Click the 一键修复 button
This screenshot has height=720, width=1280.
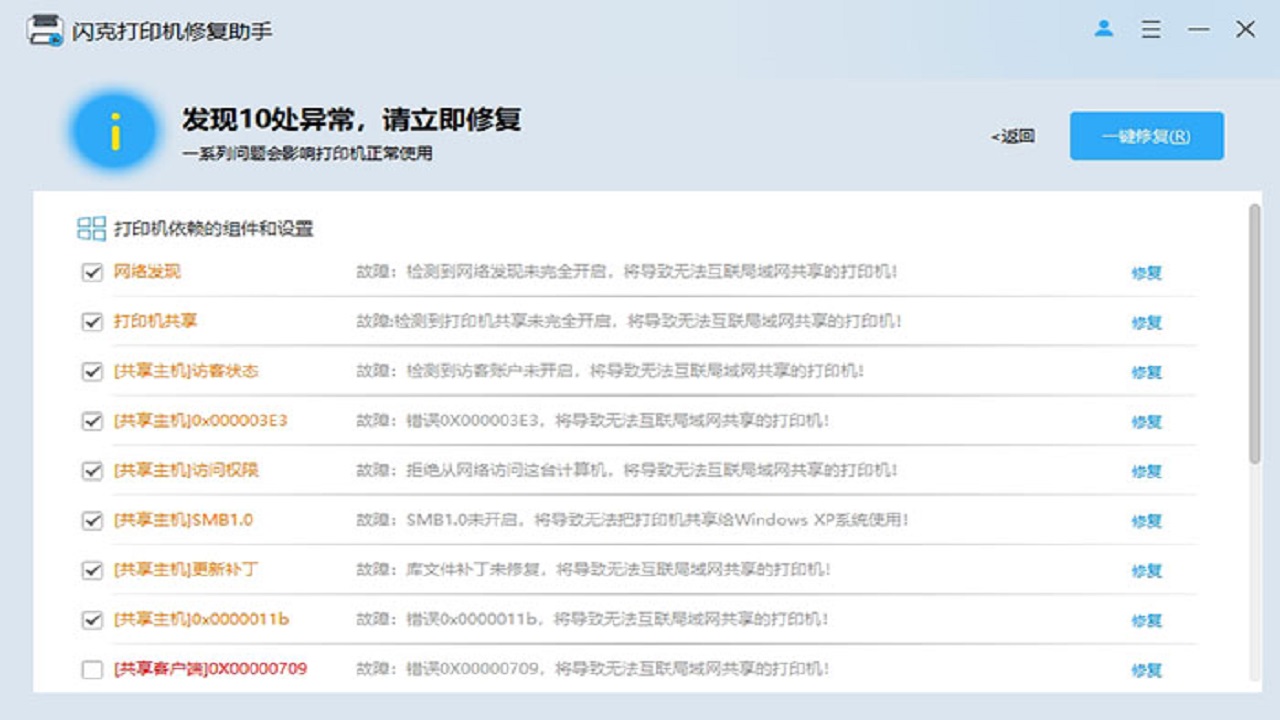coord(1146,136)
